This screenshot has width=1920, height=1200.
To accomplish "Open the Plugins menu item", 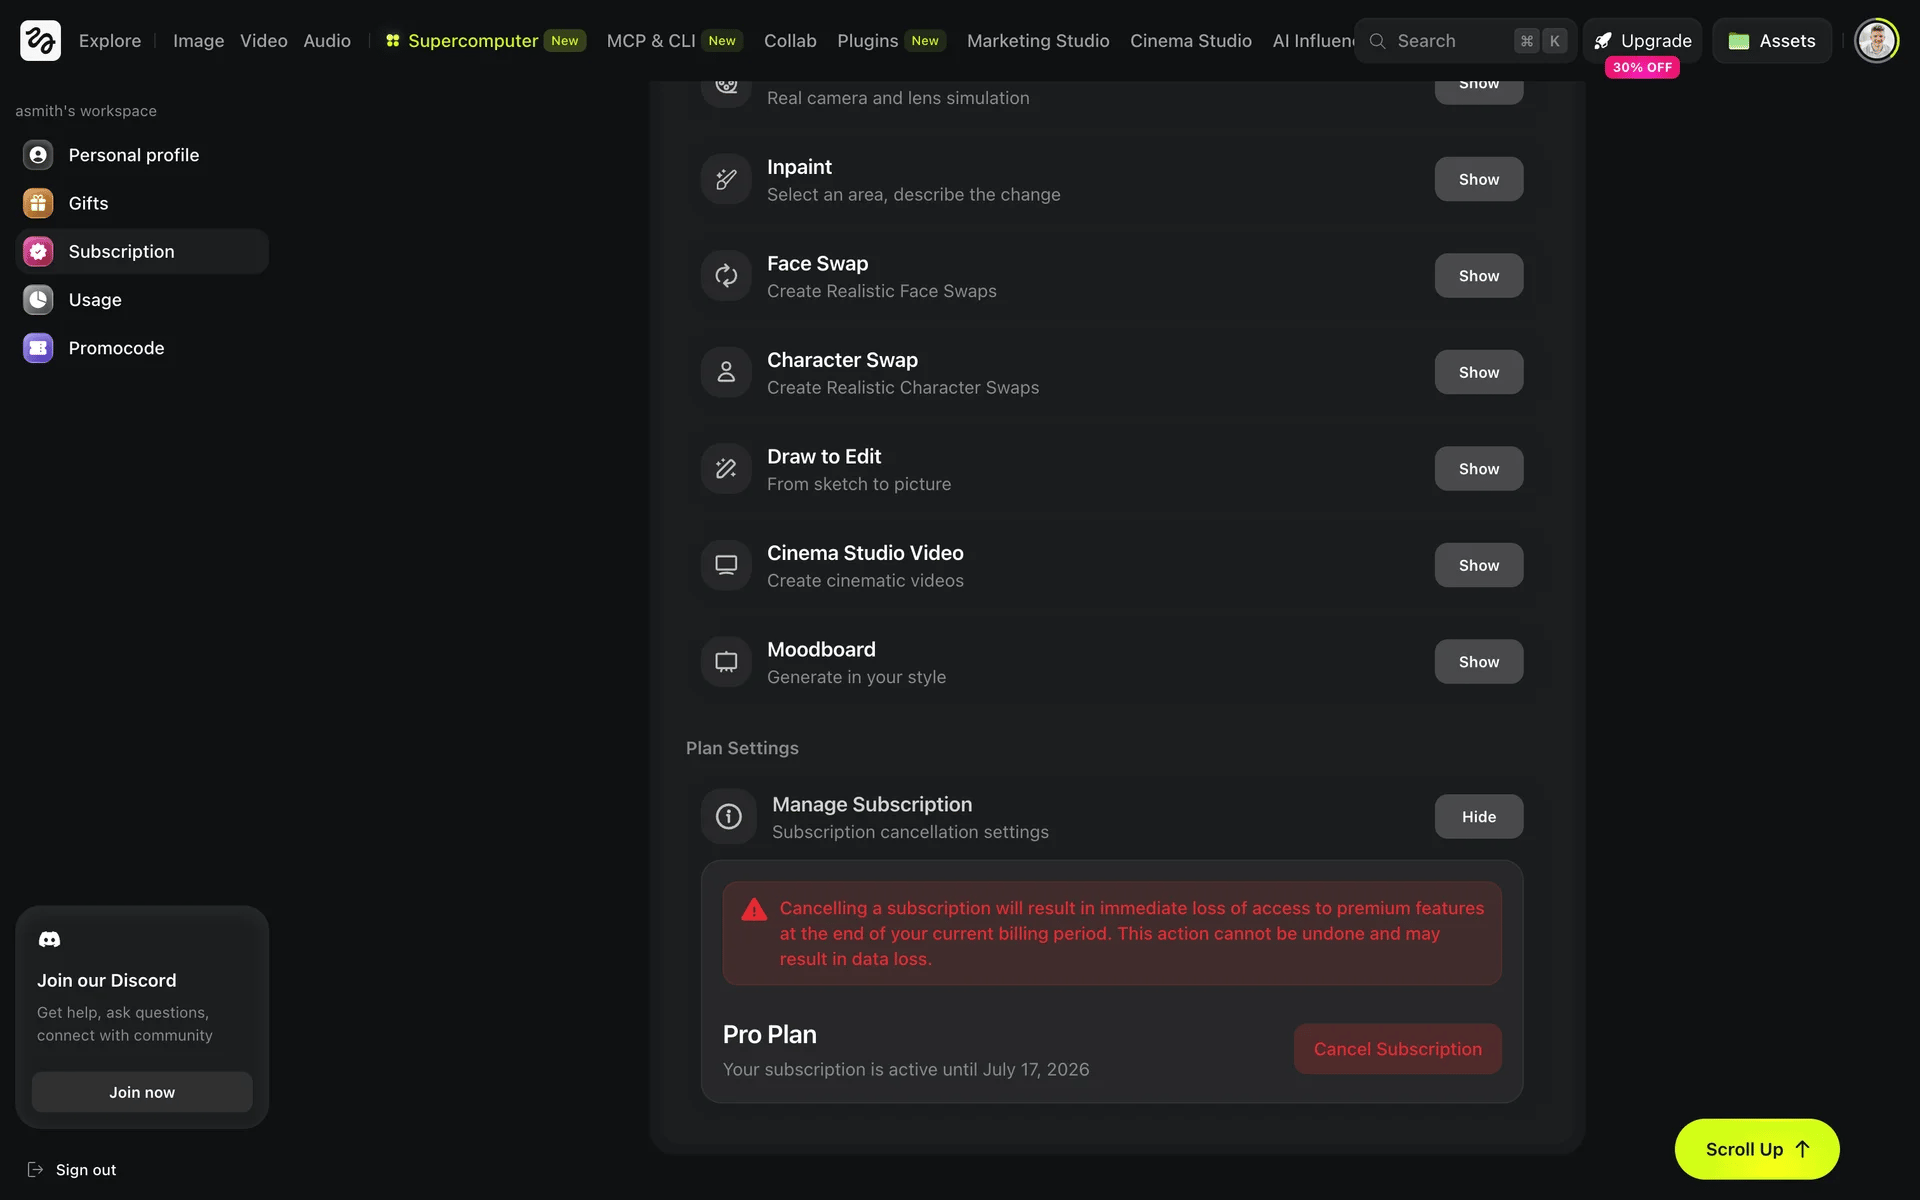I will point(891,41).
